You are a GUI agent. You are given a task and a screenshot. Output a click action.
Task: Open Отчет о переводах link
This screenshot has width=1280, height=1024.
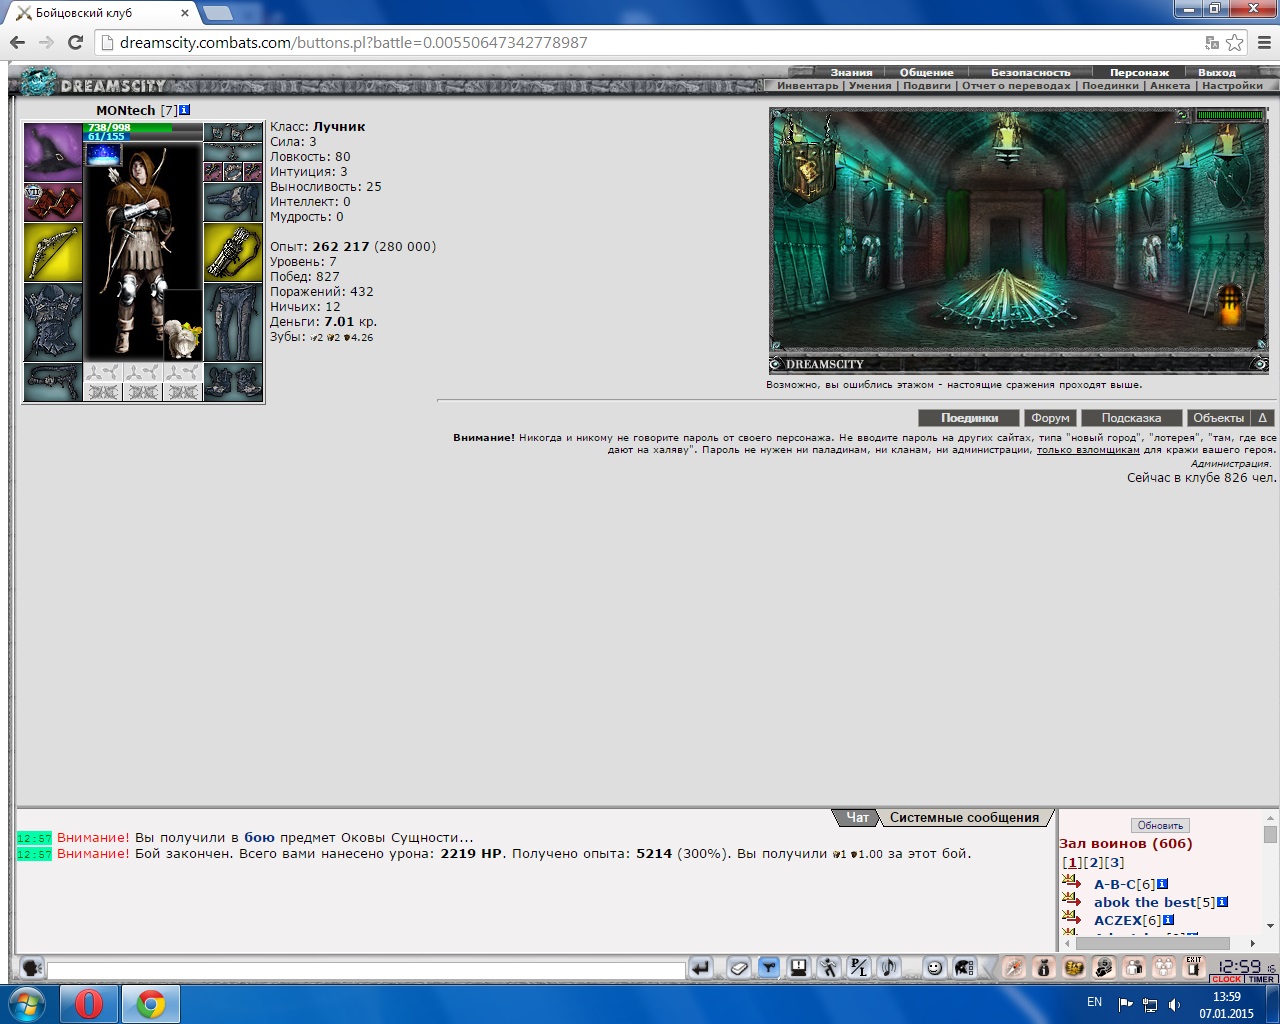(1016, 86)
